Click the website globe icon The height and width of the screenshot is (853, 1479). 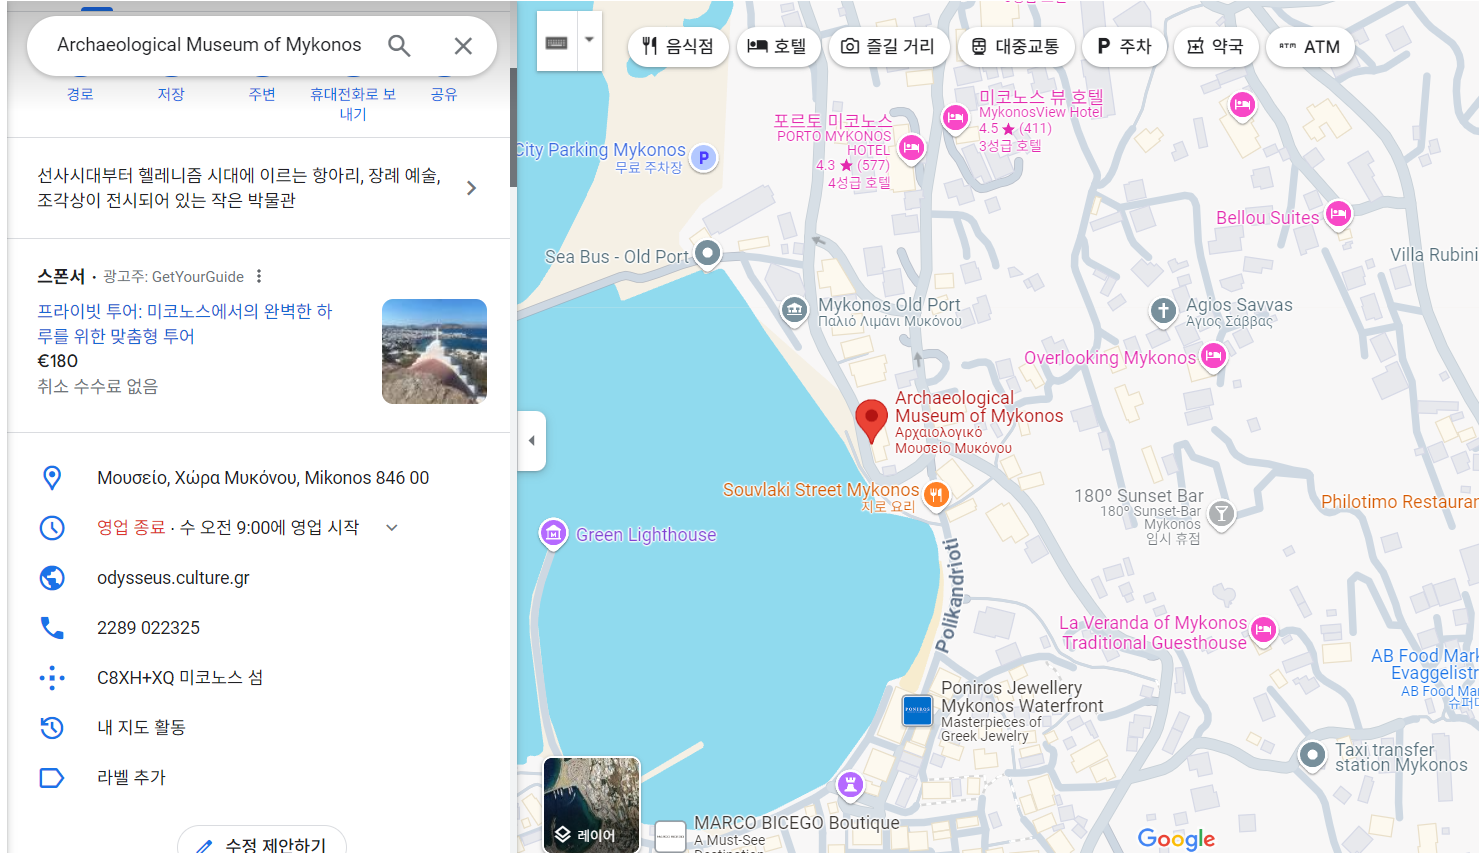(x=52, y=578)
